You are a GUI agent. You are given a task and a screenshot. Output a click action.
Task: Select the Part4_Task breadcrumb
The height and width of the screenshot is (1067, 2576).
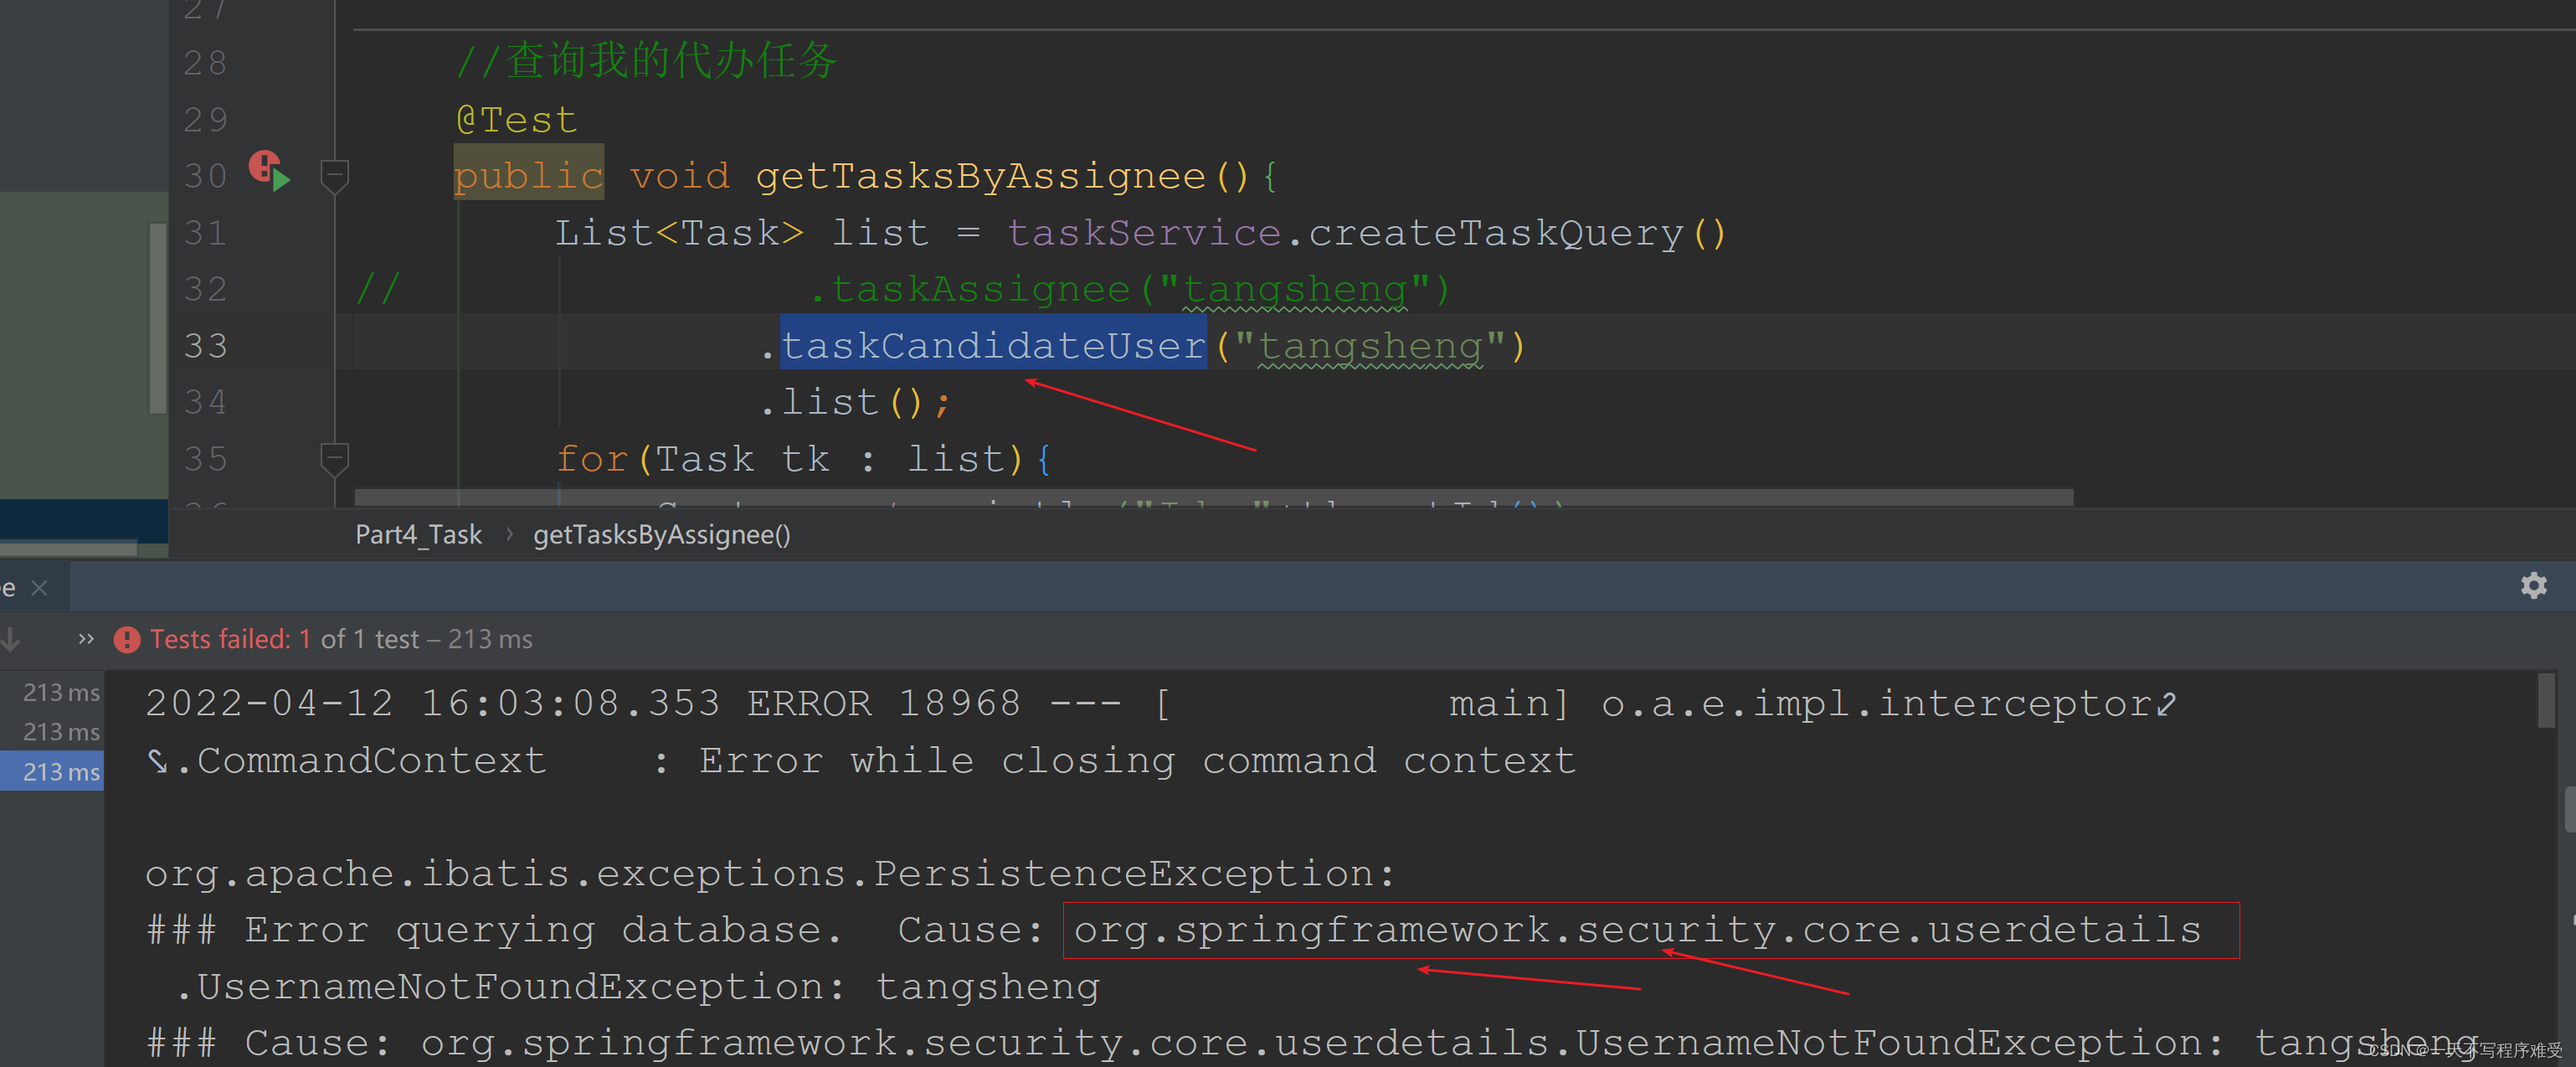pos(418,535)
